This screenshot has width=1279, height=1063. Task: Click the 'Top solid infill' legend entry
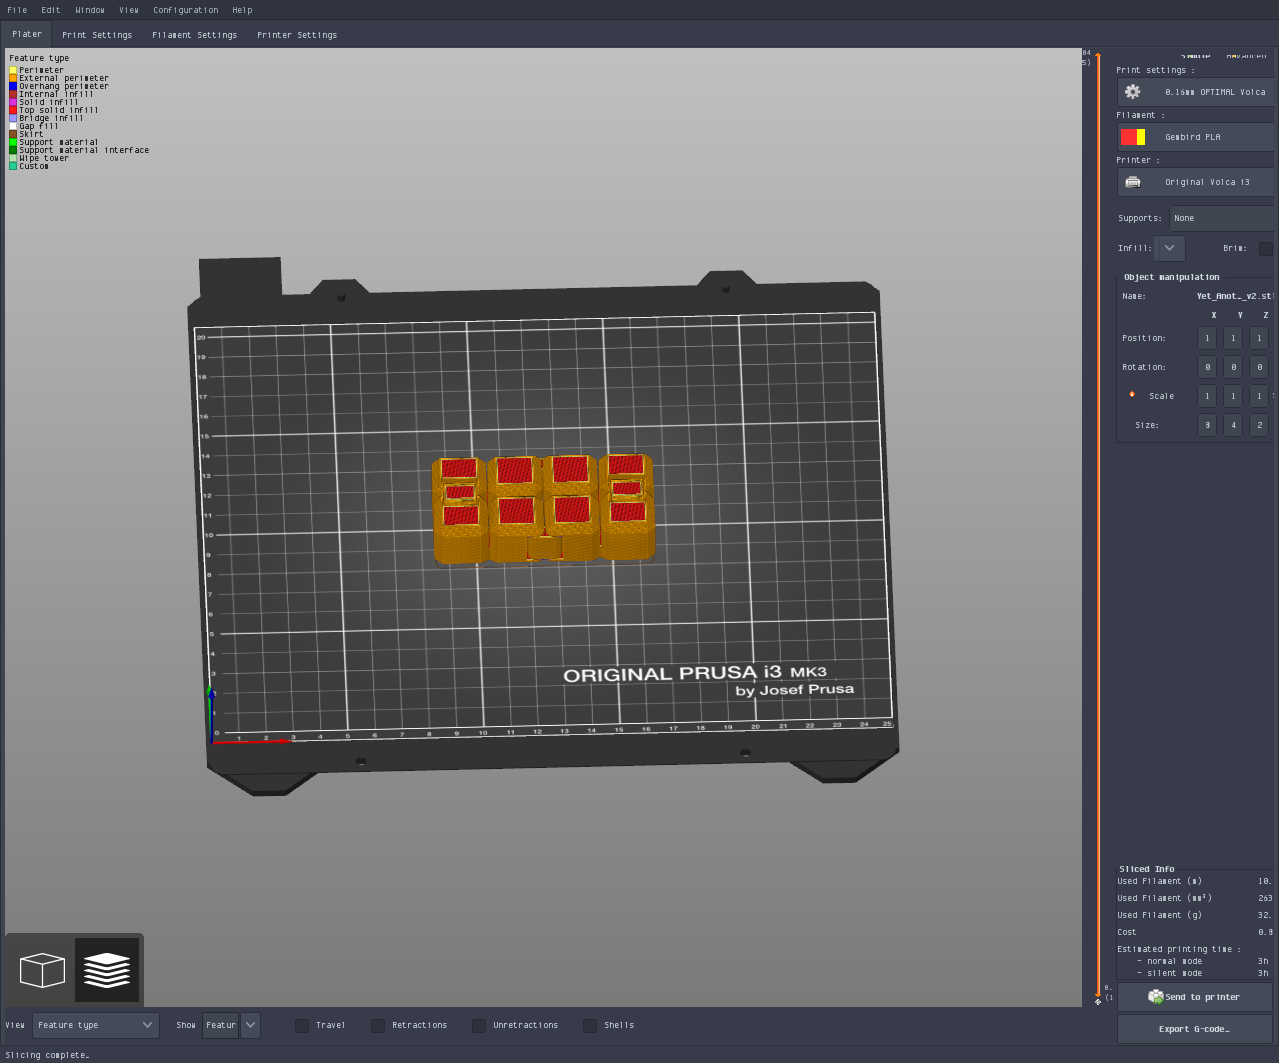(54, 110)
